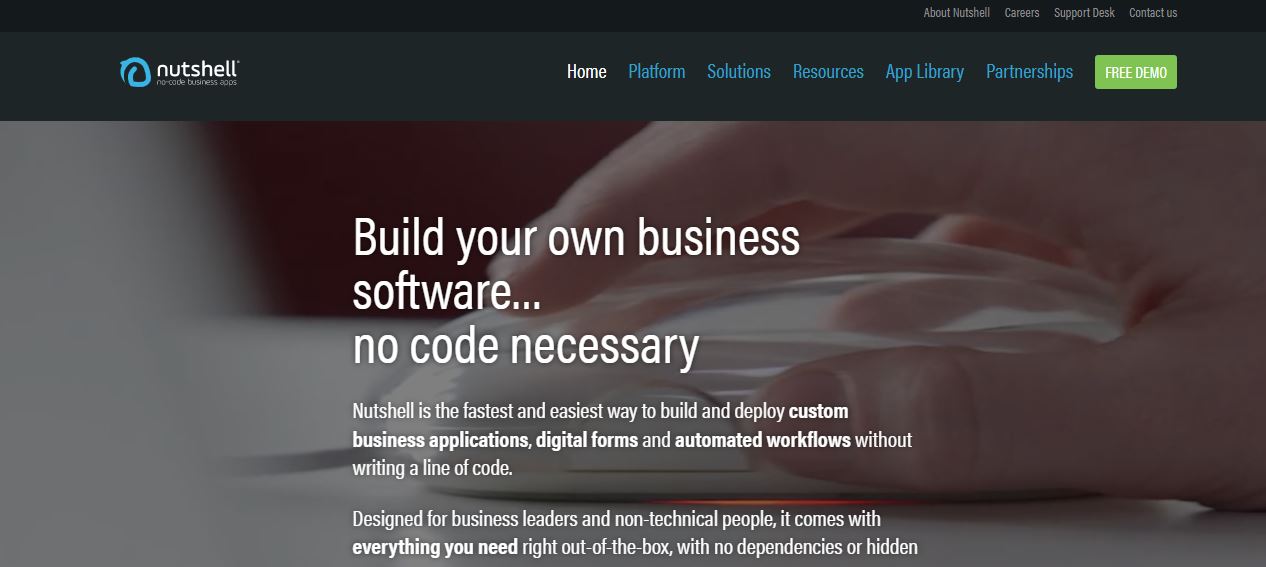
Task: Open the Support Desk link
Action: coord(1084,13)
